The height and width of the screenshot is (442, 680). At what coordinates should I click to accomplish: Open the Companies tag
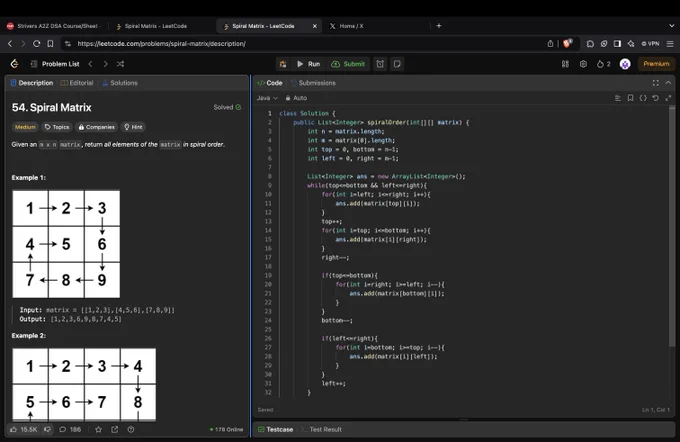(x=96, y=127)
